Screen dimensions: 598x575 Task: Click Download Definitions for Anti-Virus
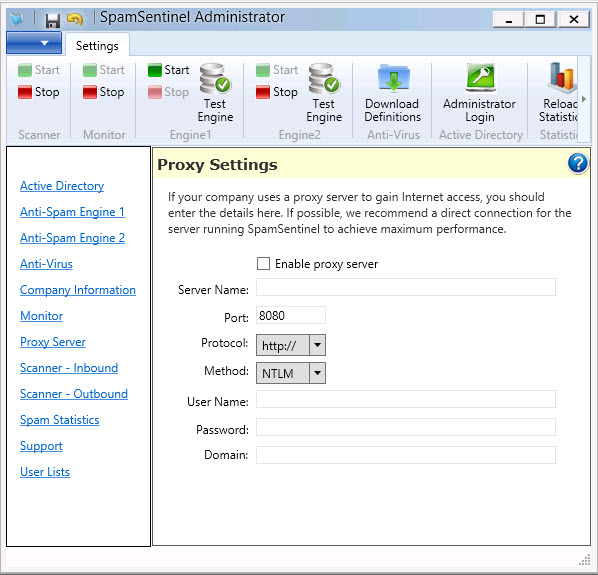tap(392, 93)
